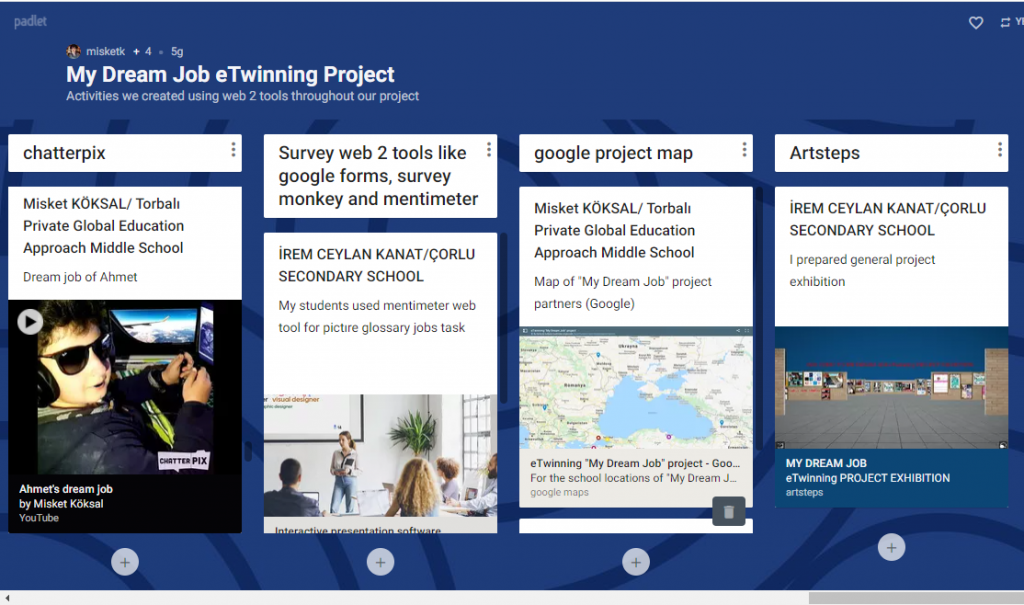Click the 'artsteps' source label
This screenshot has width=1024, height=605.
pyautogui.click(x=805, y=493)
